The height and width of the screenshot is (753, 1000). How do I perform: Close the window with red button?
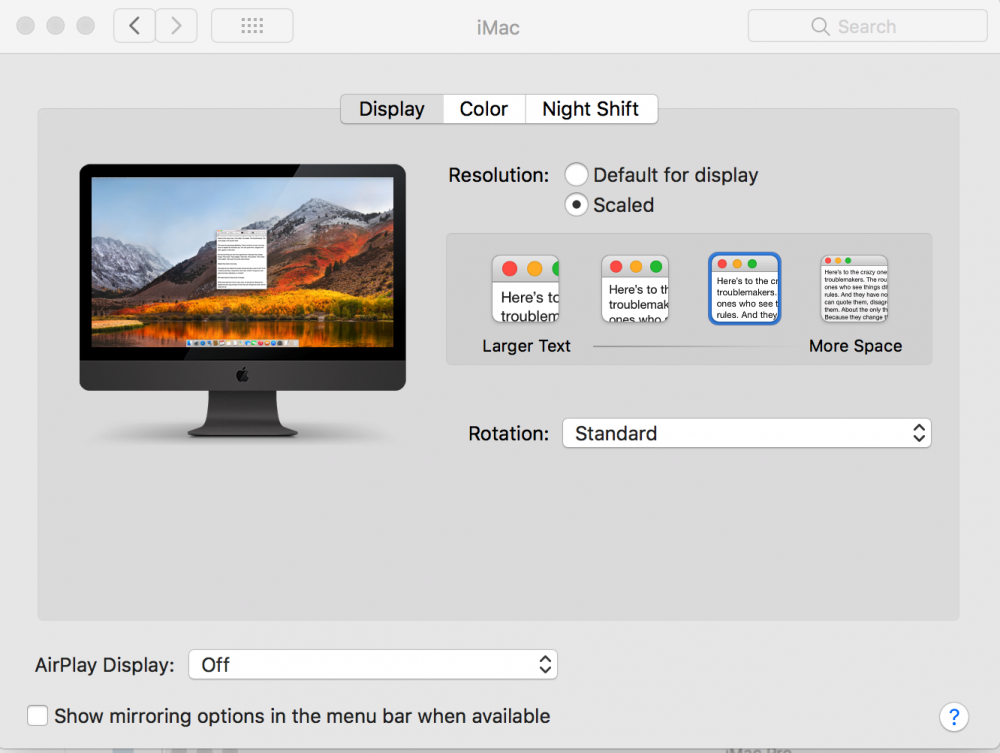(26, 26)
